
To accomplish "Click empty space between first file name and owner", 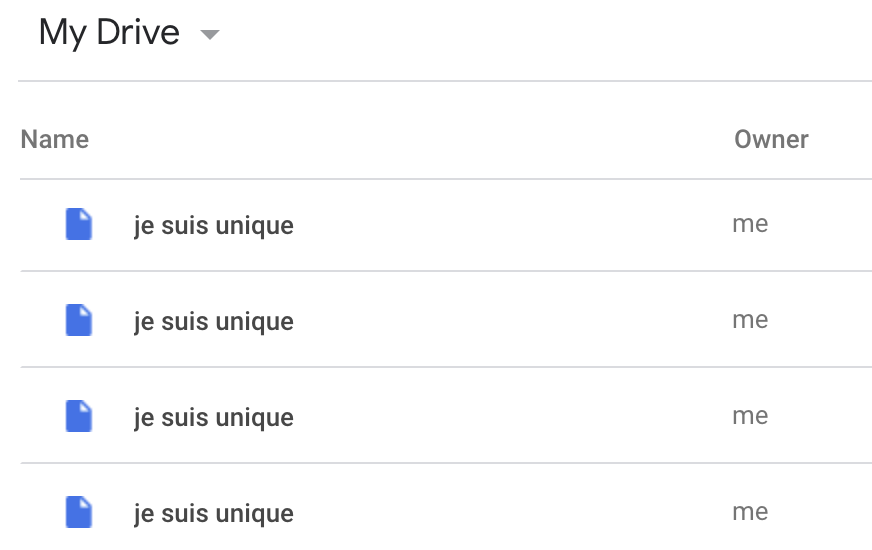I will [x=510, y=225].
